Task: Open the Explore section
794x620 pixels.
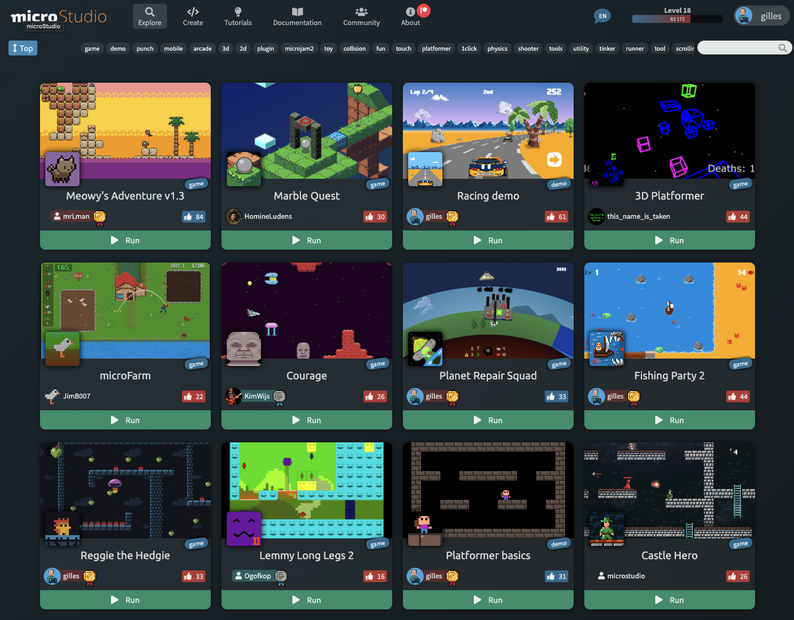Action: coord(149,16)
